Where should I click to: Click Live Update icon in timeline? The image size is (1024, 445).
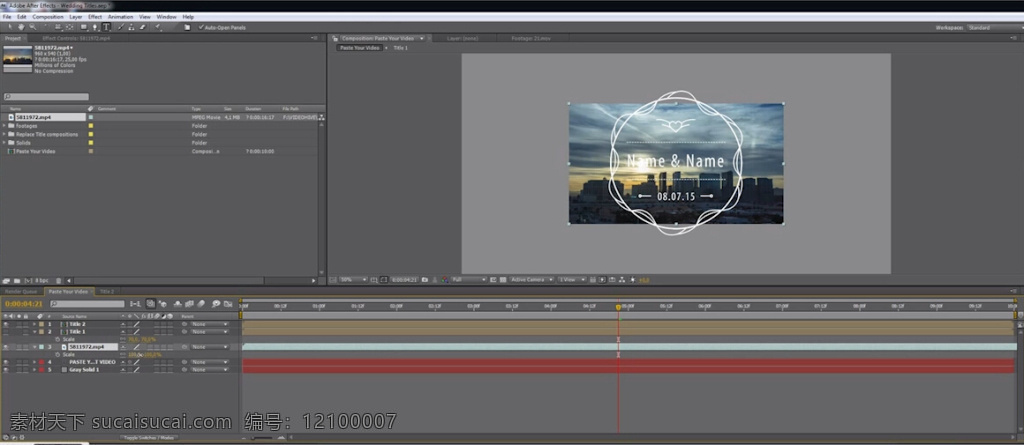click(x=150, y=303)
